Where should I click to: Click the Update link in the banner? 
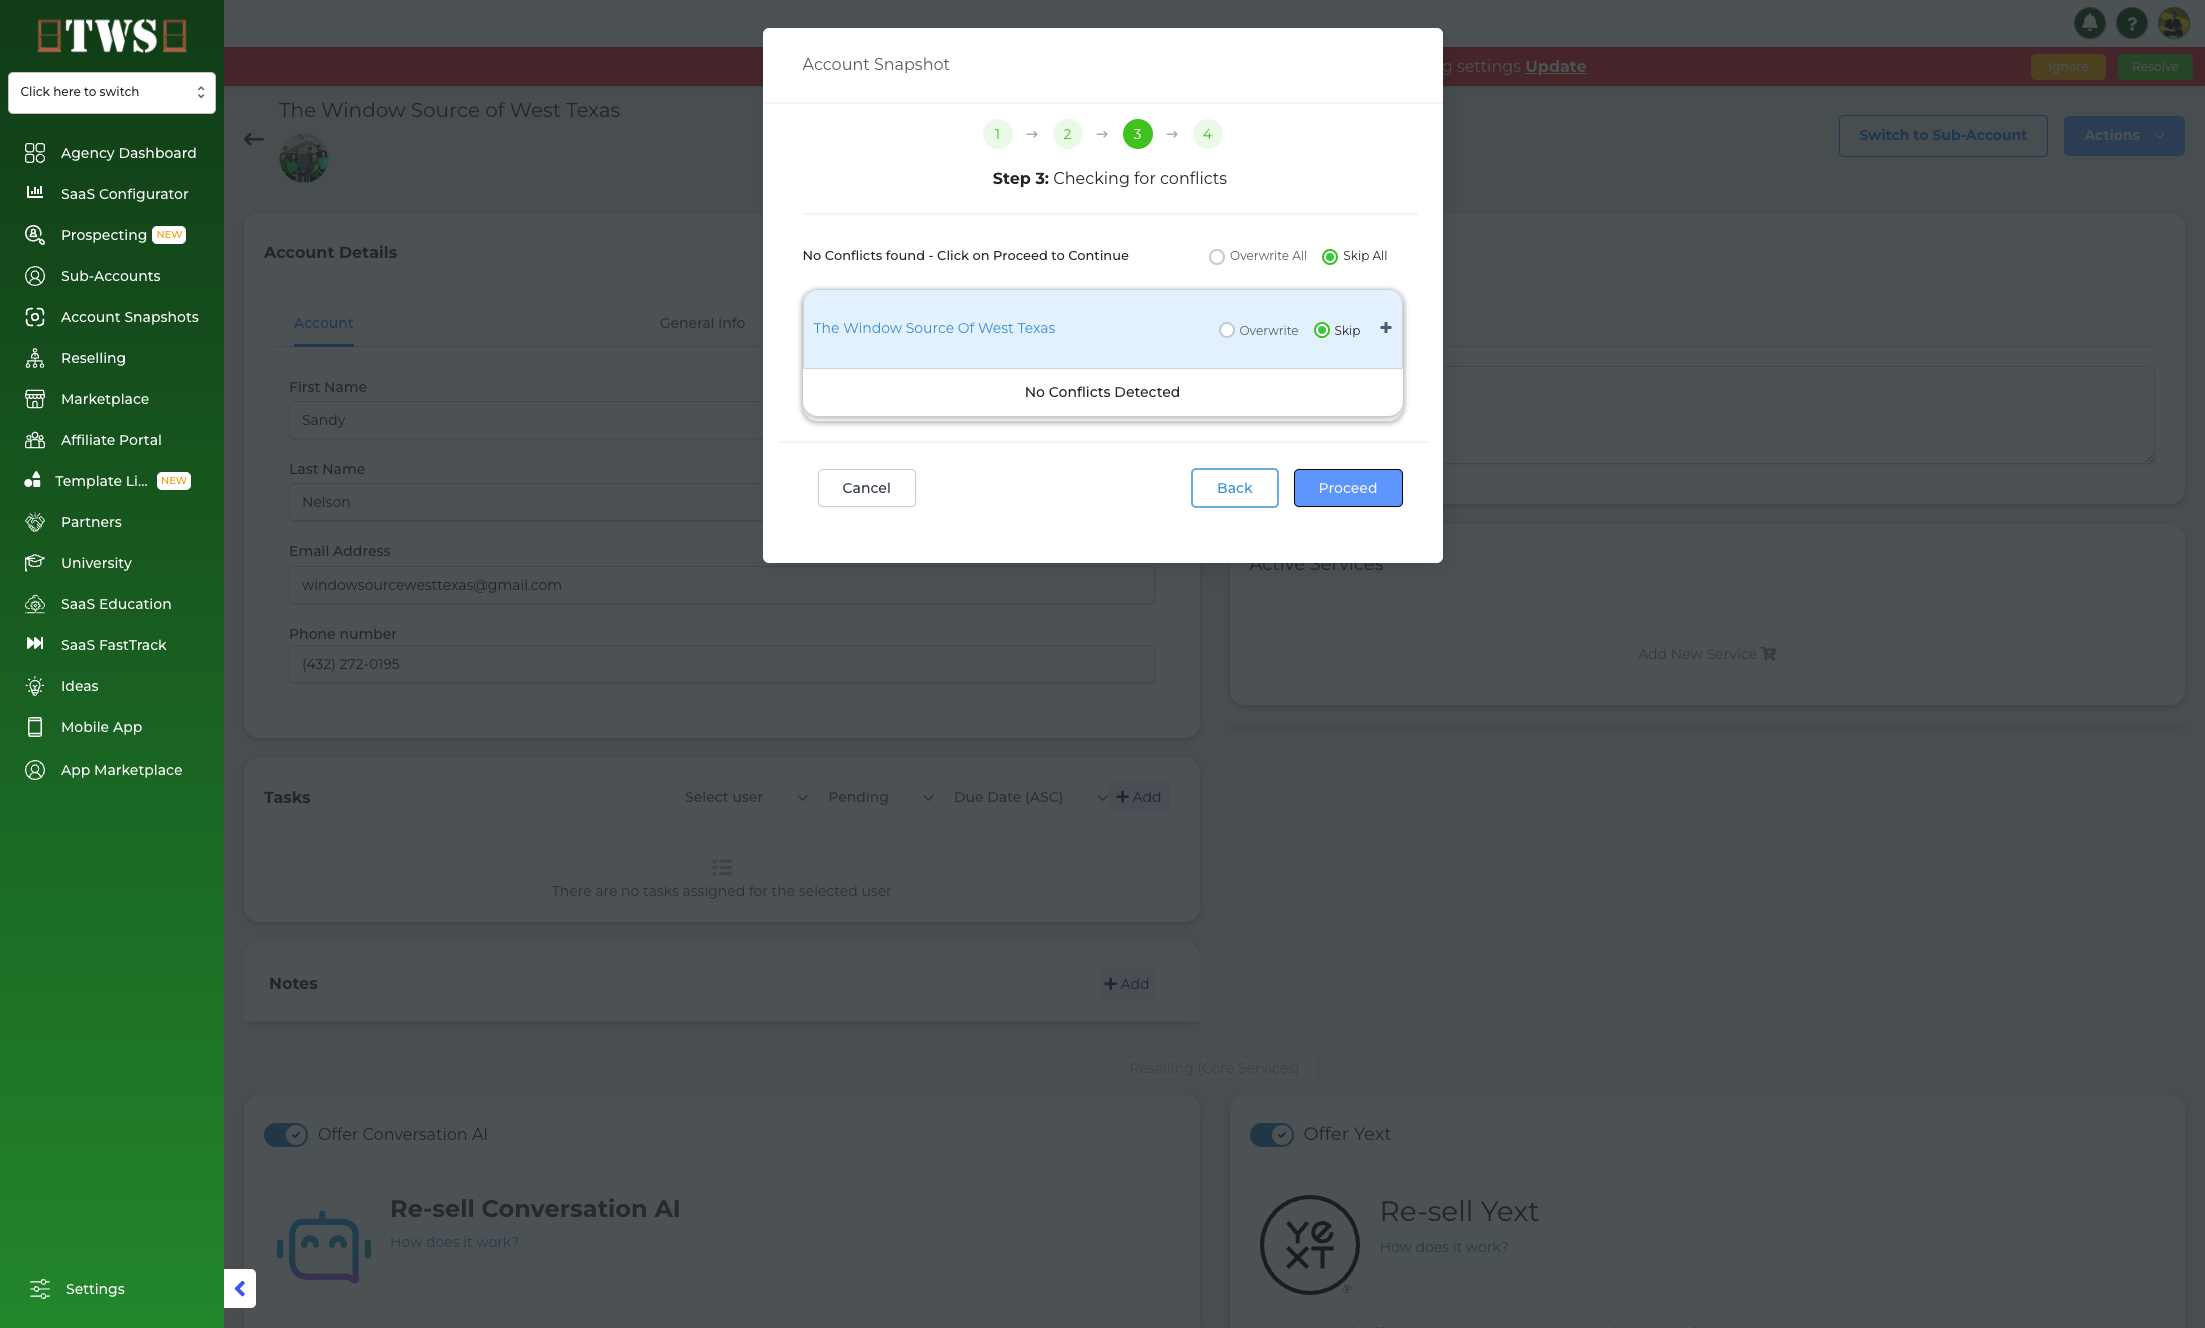point(1555,66)
